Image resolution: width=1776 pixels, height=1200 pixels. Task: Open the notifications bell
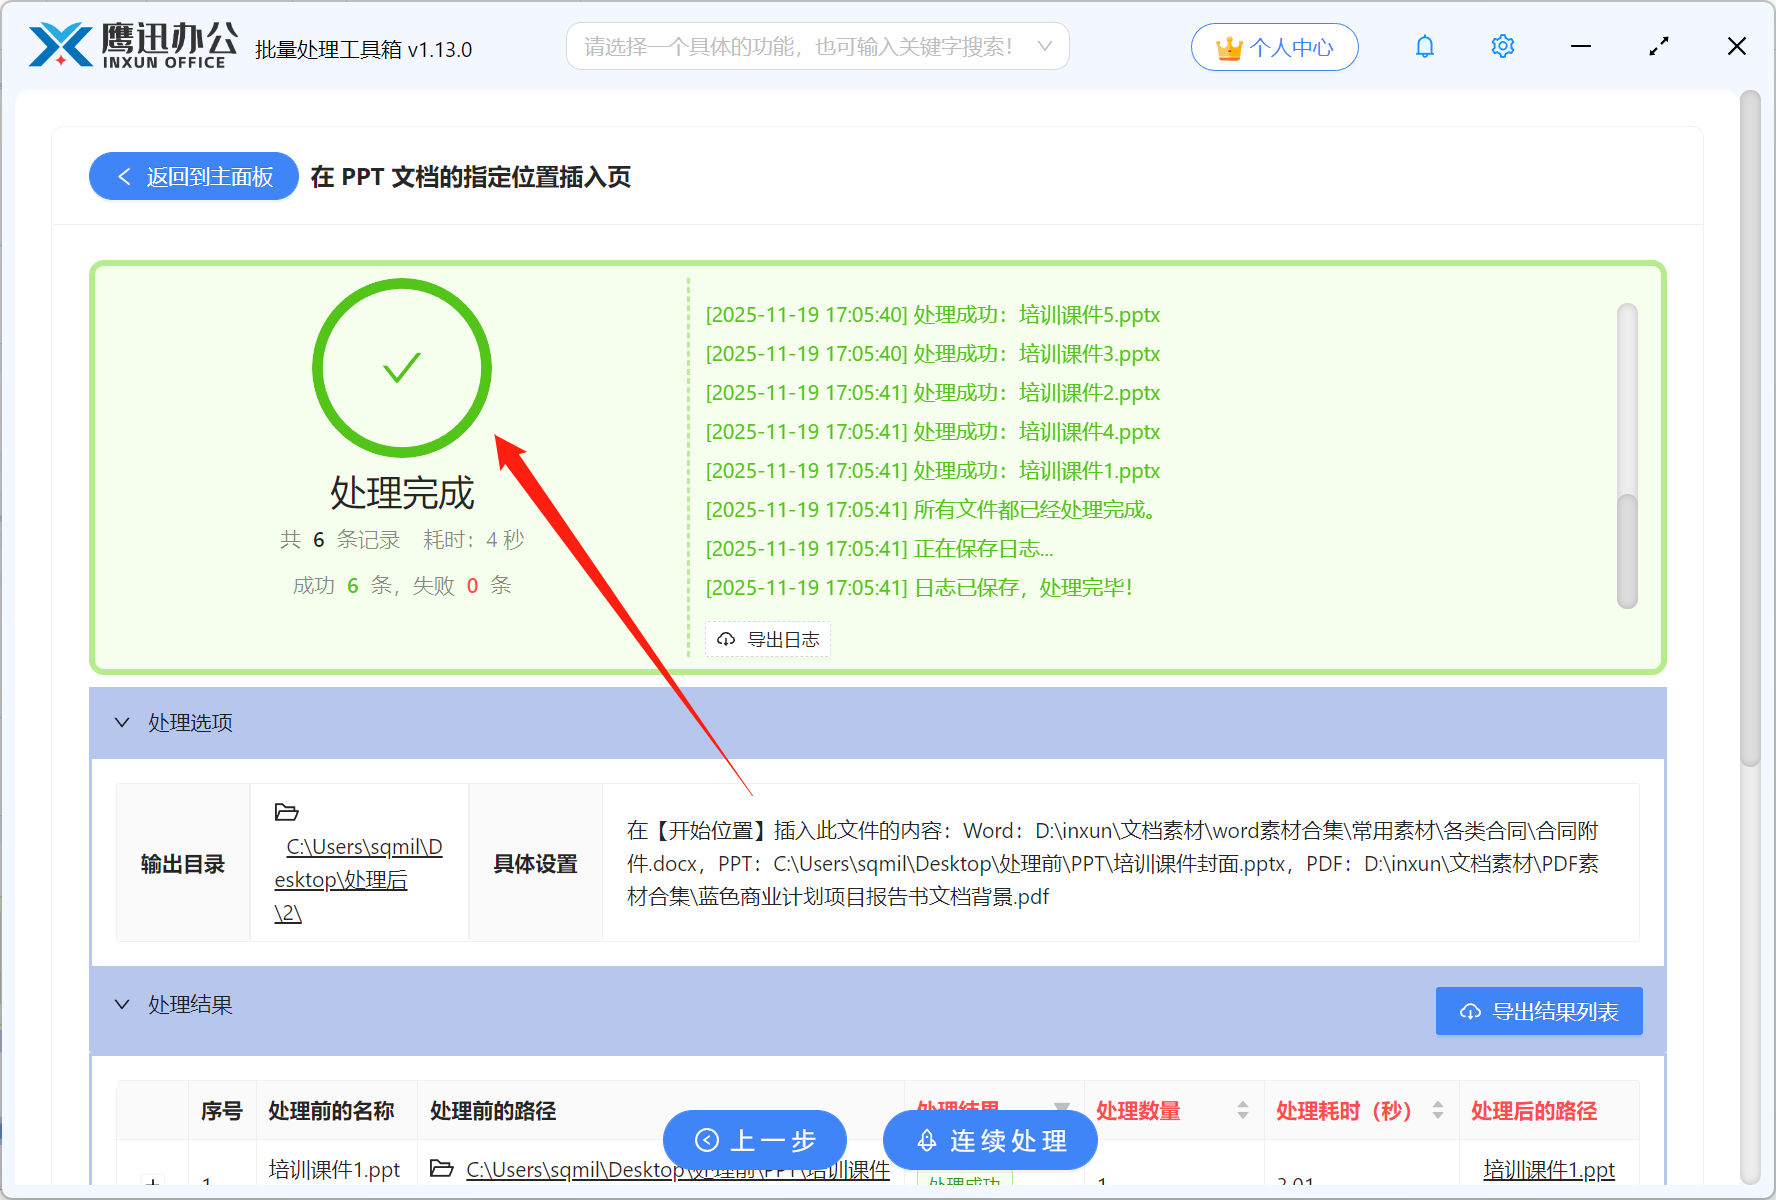[x=1424, y=46]
